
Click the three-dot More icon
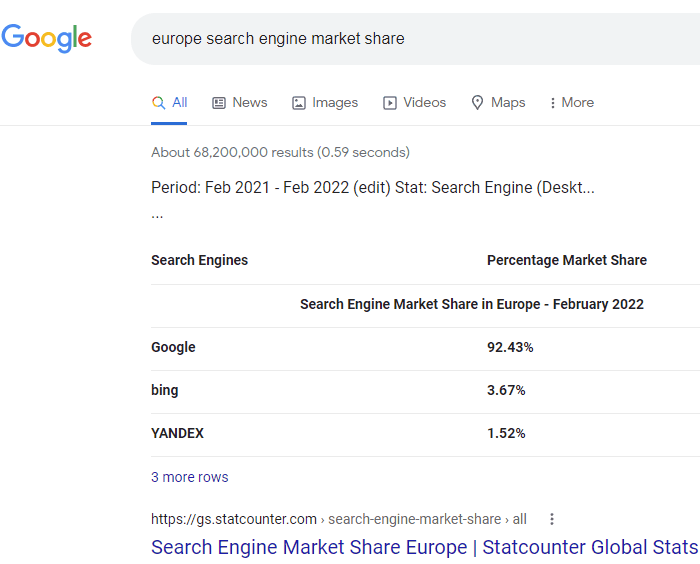click(552, 103)
